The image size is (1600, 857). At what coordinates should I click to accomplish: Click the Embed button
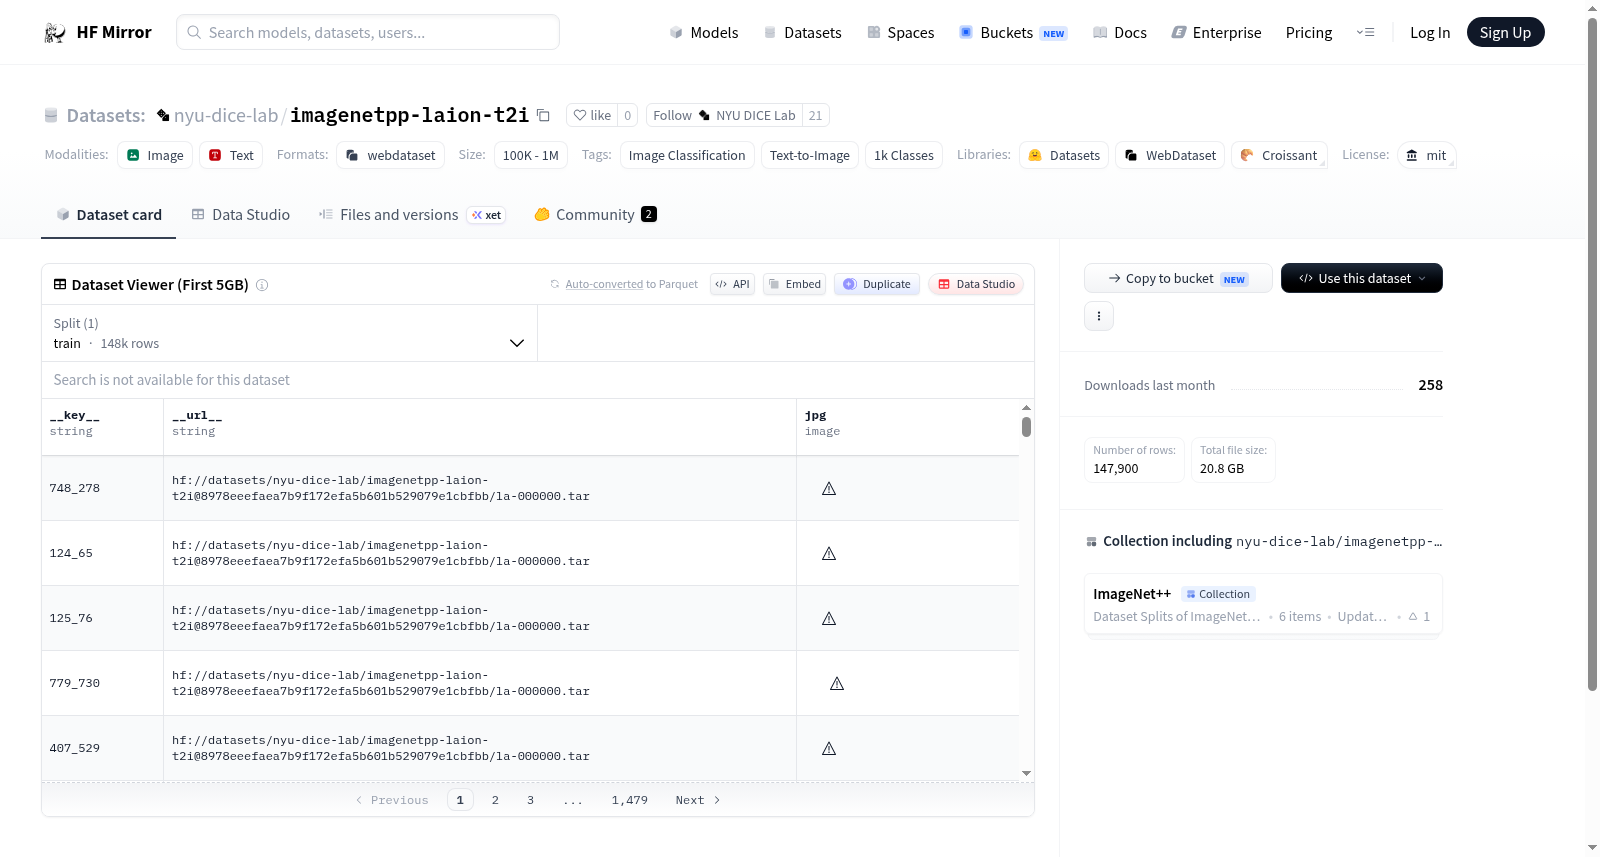click(794, 284)
